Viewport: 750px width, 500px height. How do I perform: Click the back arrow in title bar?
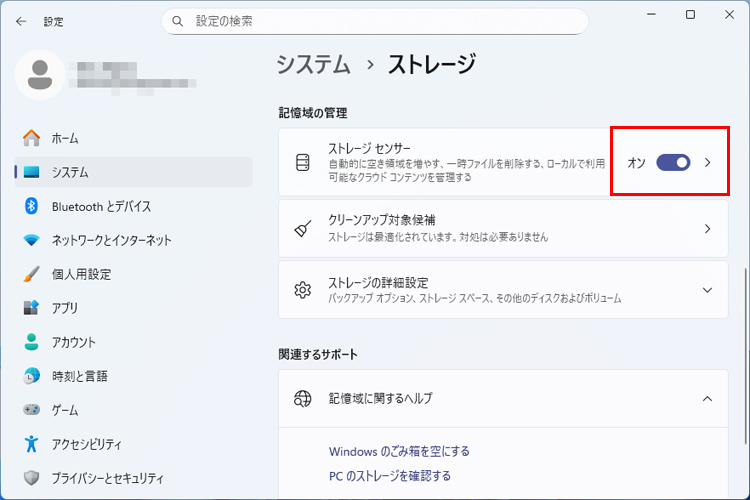tap(21, 21)
